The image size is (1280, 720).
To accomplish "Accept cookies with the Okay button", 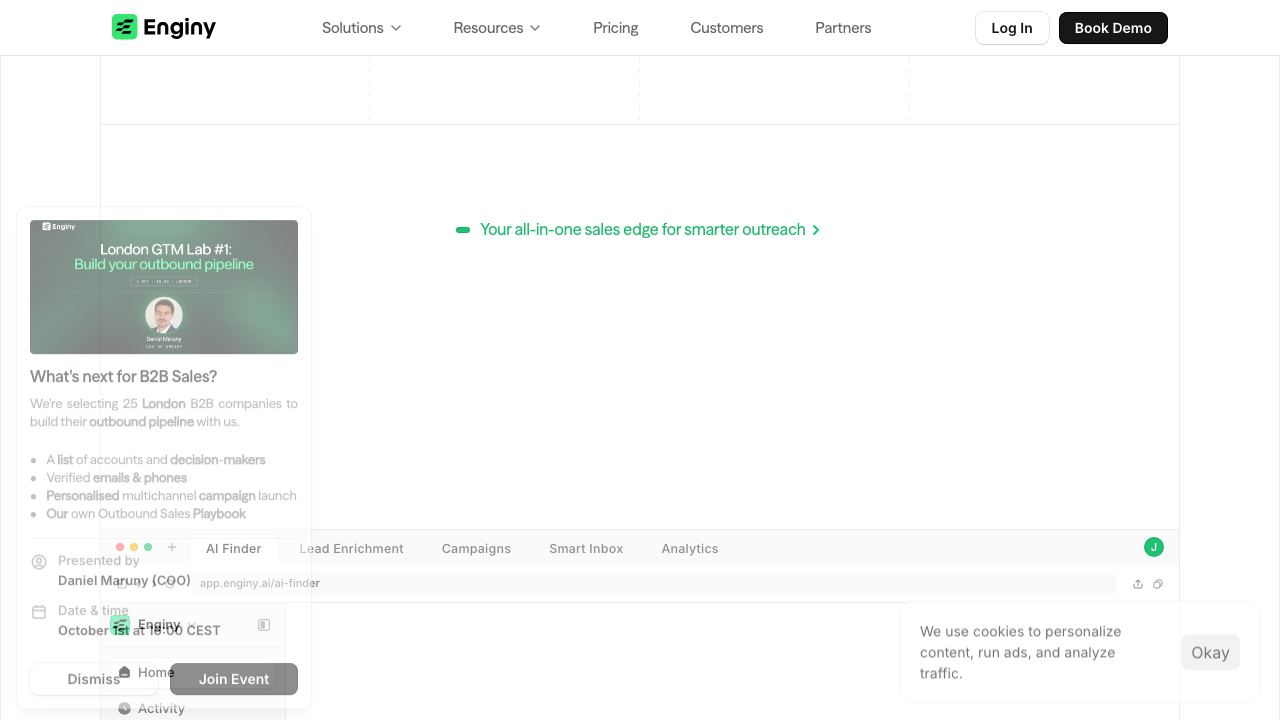I will [x=1210, y=652].
